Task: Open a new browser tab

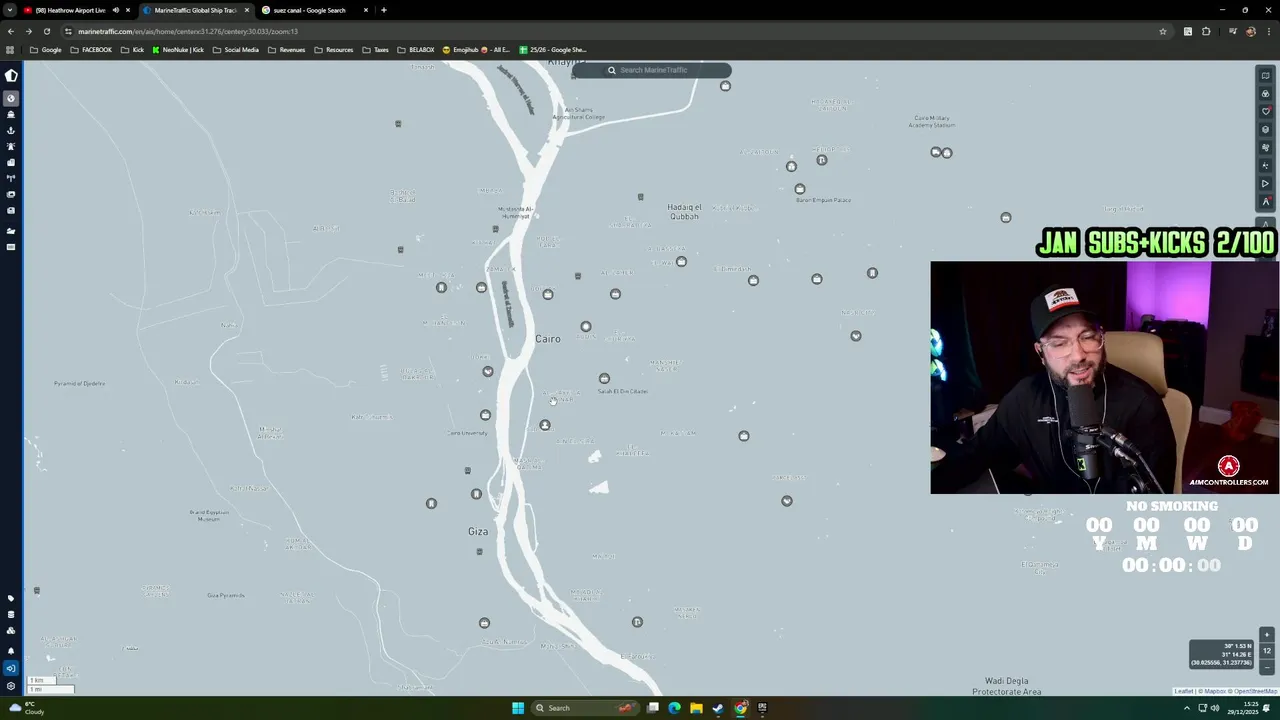Action: (383, 10)
